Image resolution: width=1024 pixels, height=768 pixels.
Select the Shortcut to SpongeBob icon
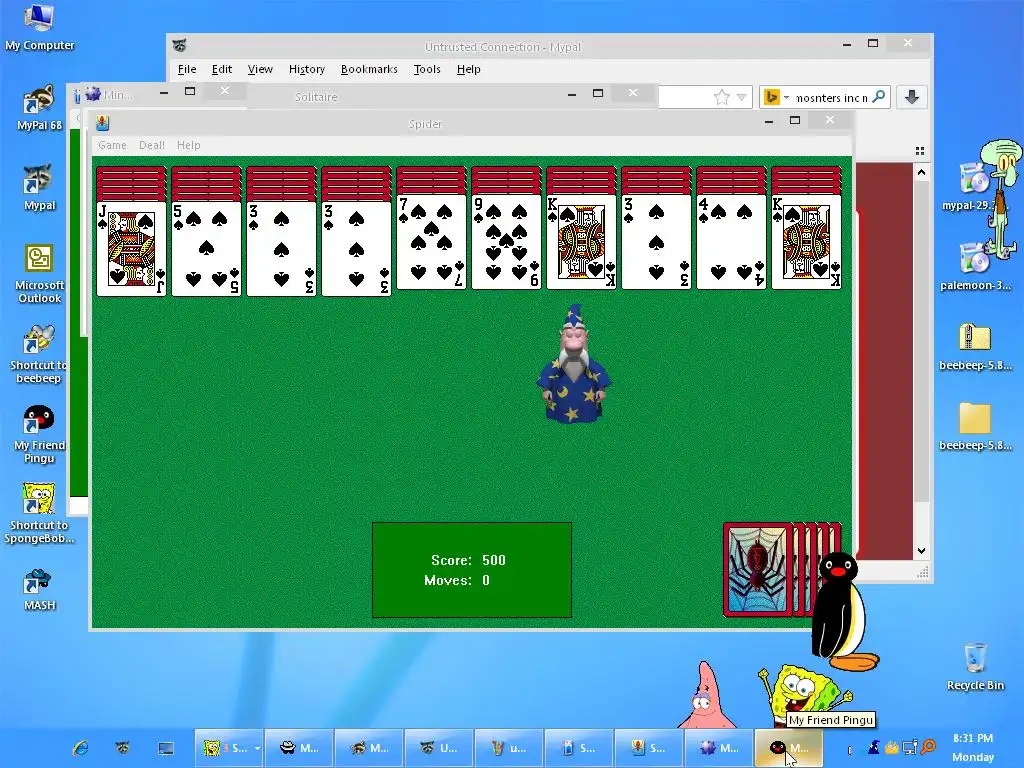(39, 513)
